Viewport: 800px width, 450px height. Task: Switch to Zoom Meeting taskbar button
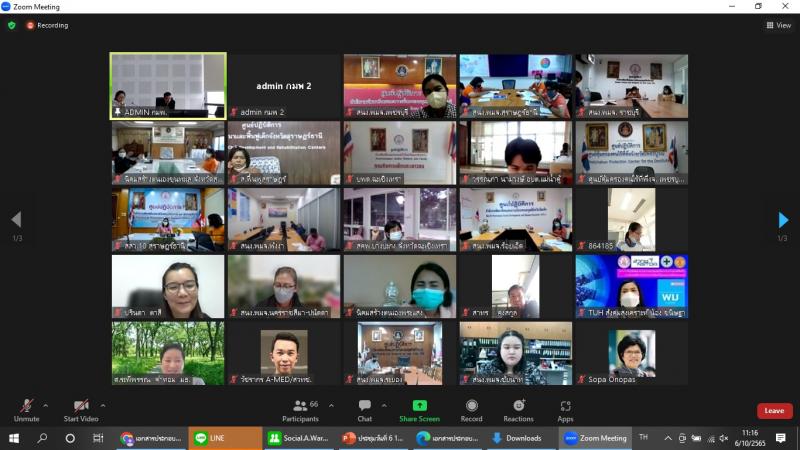596,438
